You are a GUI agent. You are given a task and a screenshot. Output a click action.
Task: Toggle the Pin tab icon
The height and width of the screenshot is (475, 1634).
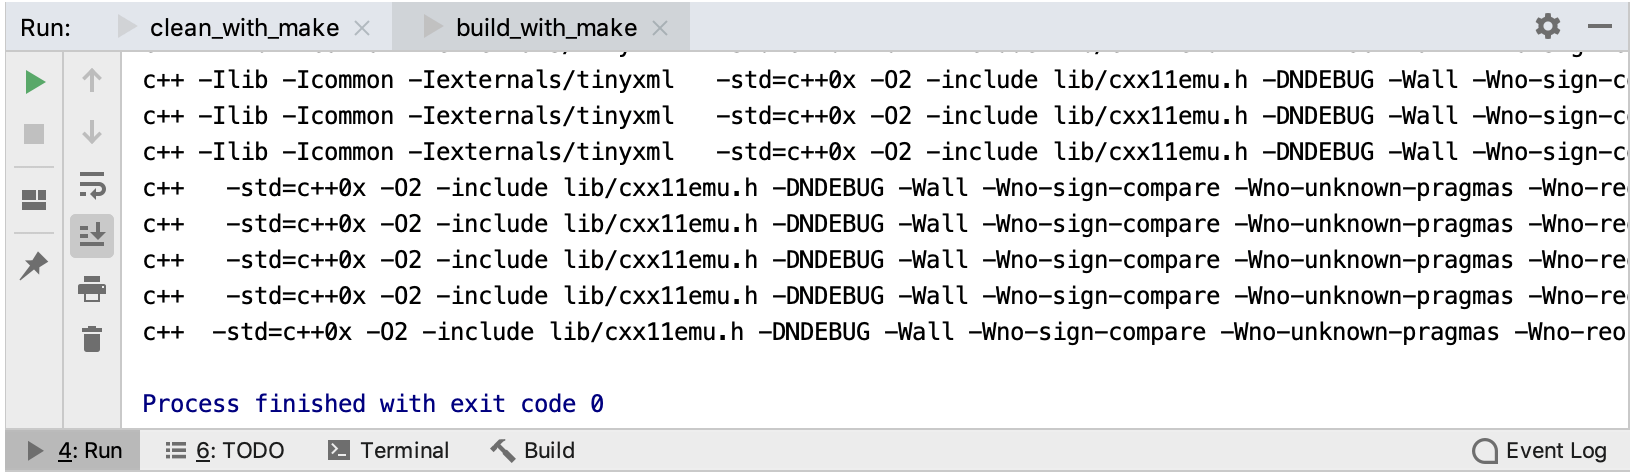tap(35, 265)
